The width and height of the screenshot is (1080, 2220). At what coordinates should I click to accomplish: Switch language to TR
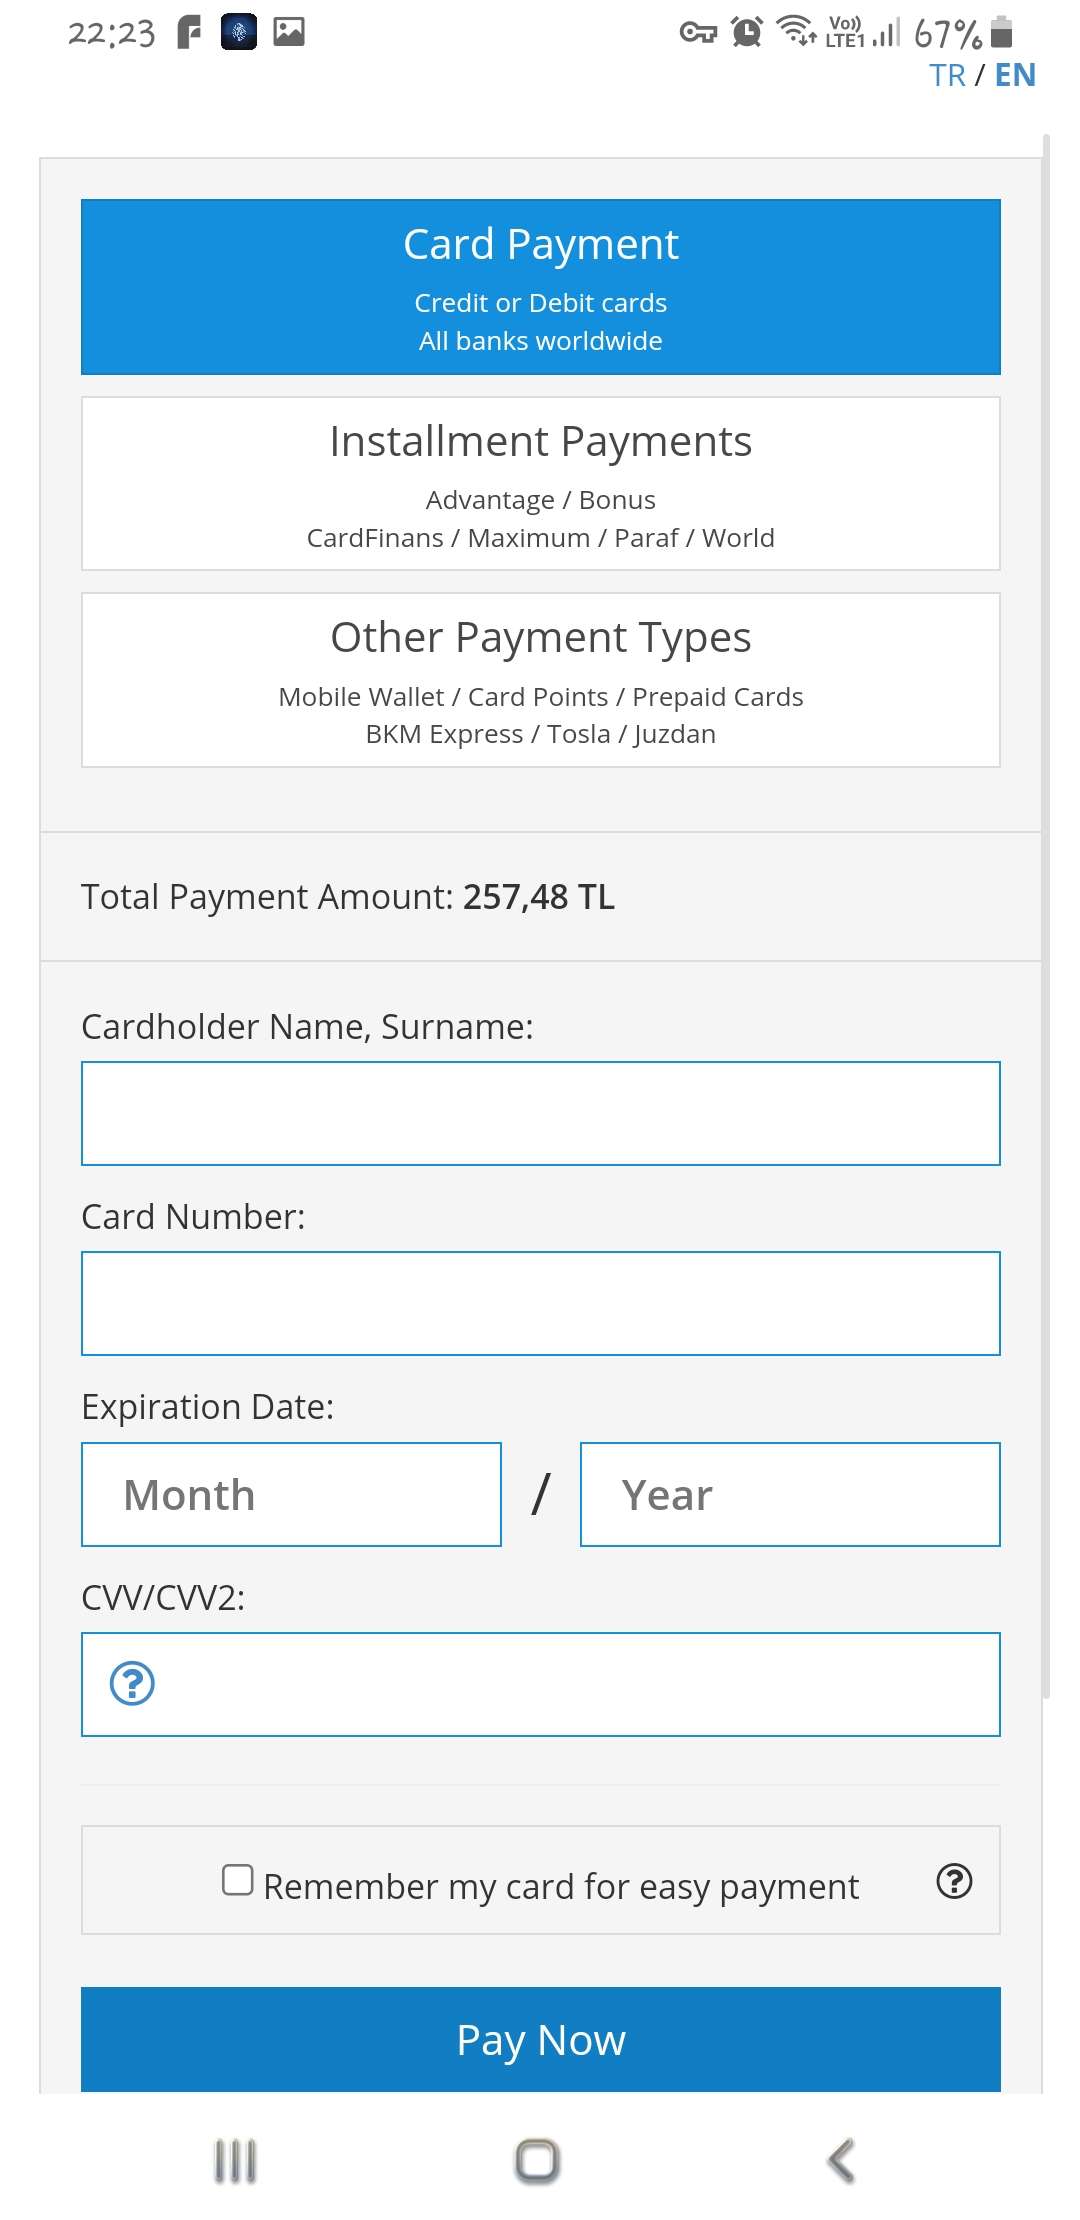click(x=947, y=76)
